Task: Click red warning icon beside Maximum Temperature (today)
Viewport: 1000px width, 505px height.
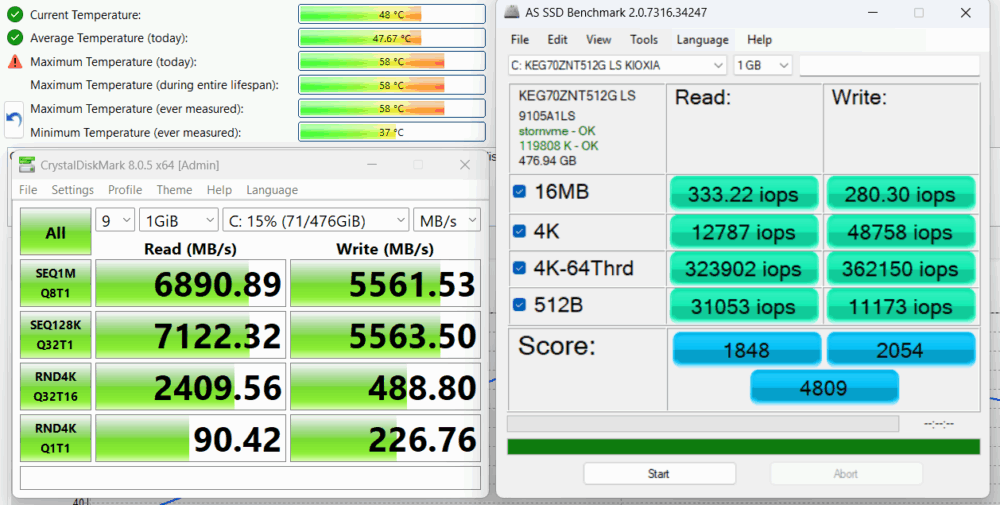Action: pos(15,62)
